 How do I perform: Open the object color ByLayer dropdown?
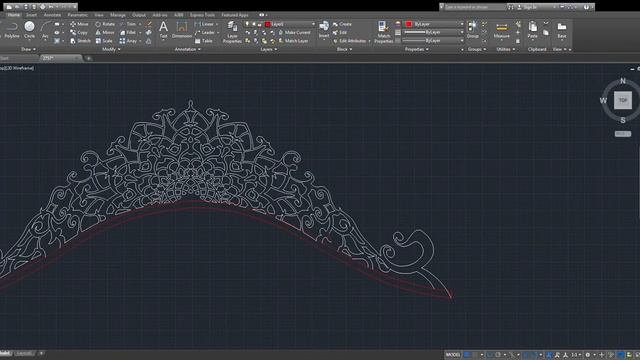(434, 24)
